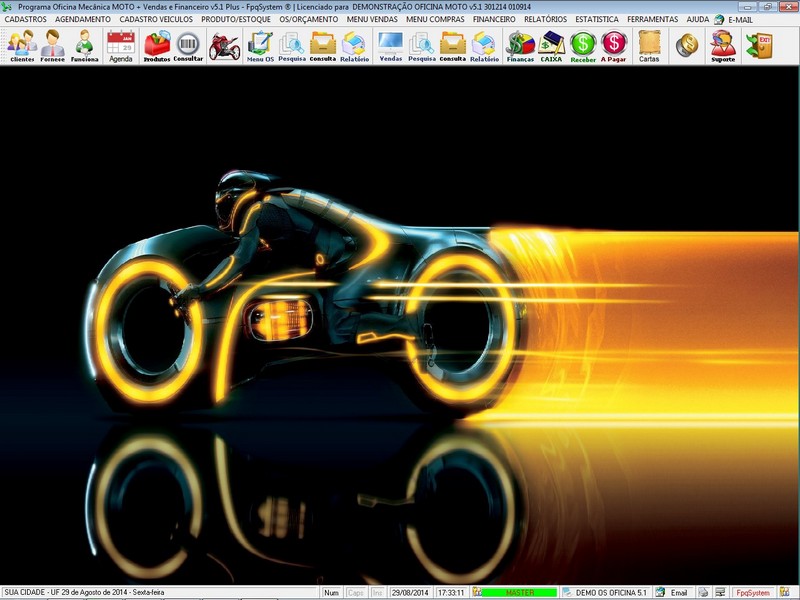Viewport: 800px width, 600px height.
Task: Click the barcode Consultar icon
Action: pyautogui.click(x=188, y=46)
